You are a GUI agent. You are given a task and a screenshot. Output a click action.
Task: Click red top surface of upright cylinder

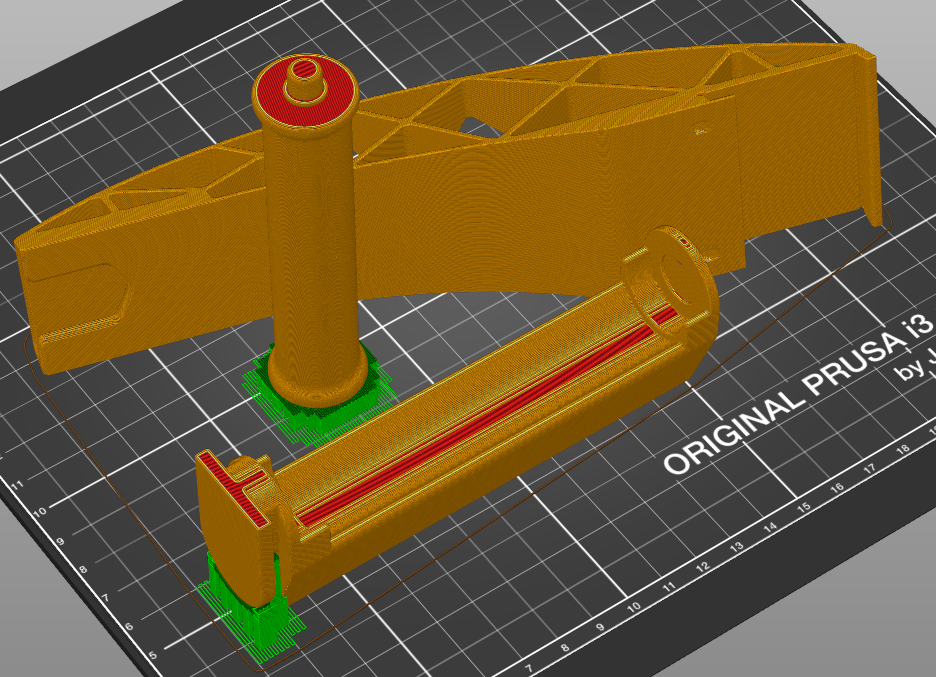(x=305, y=91)
